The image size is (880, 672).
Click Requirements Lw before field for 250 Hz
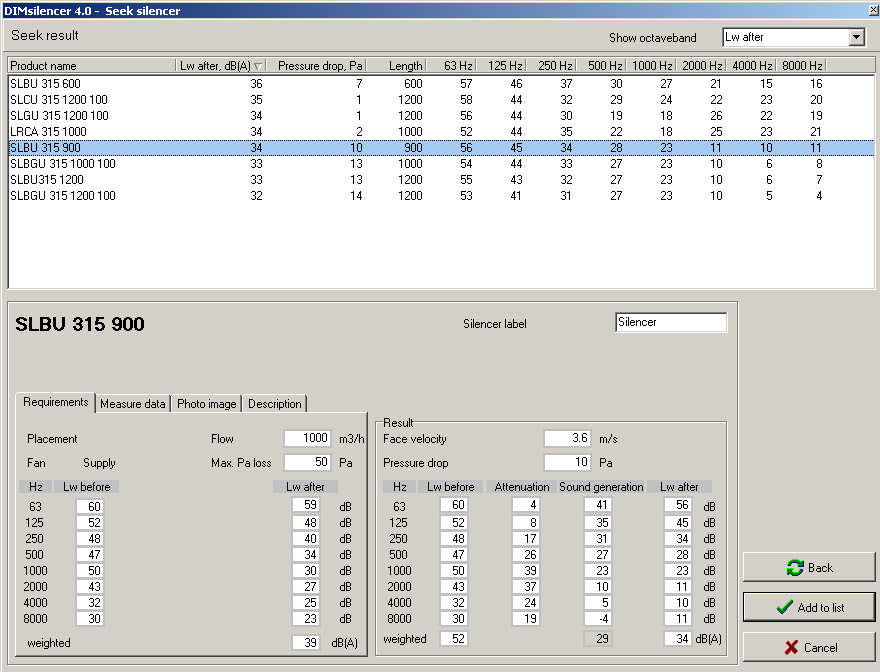[90, 538]
